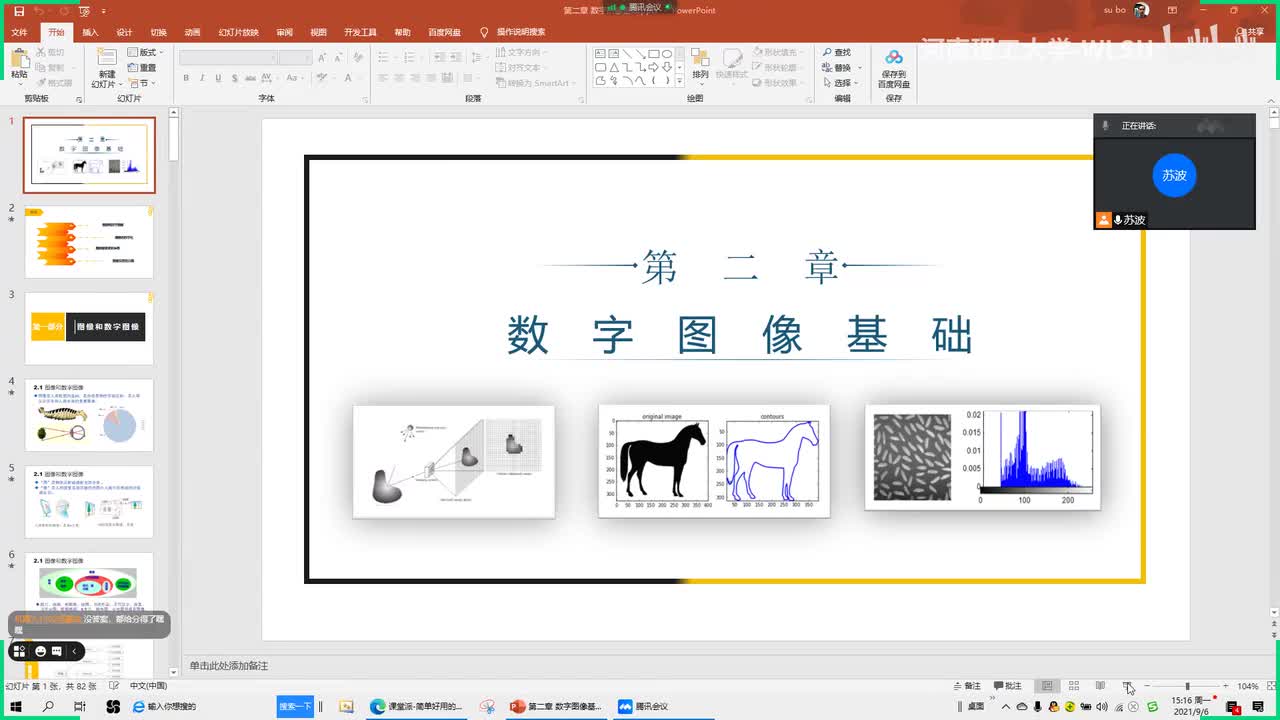Open the font size combo box
Screen dimensions: 1280x720
296,58
